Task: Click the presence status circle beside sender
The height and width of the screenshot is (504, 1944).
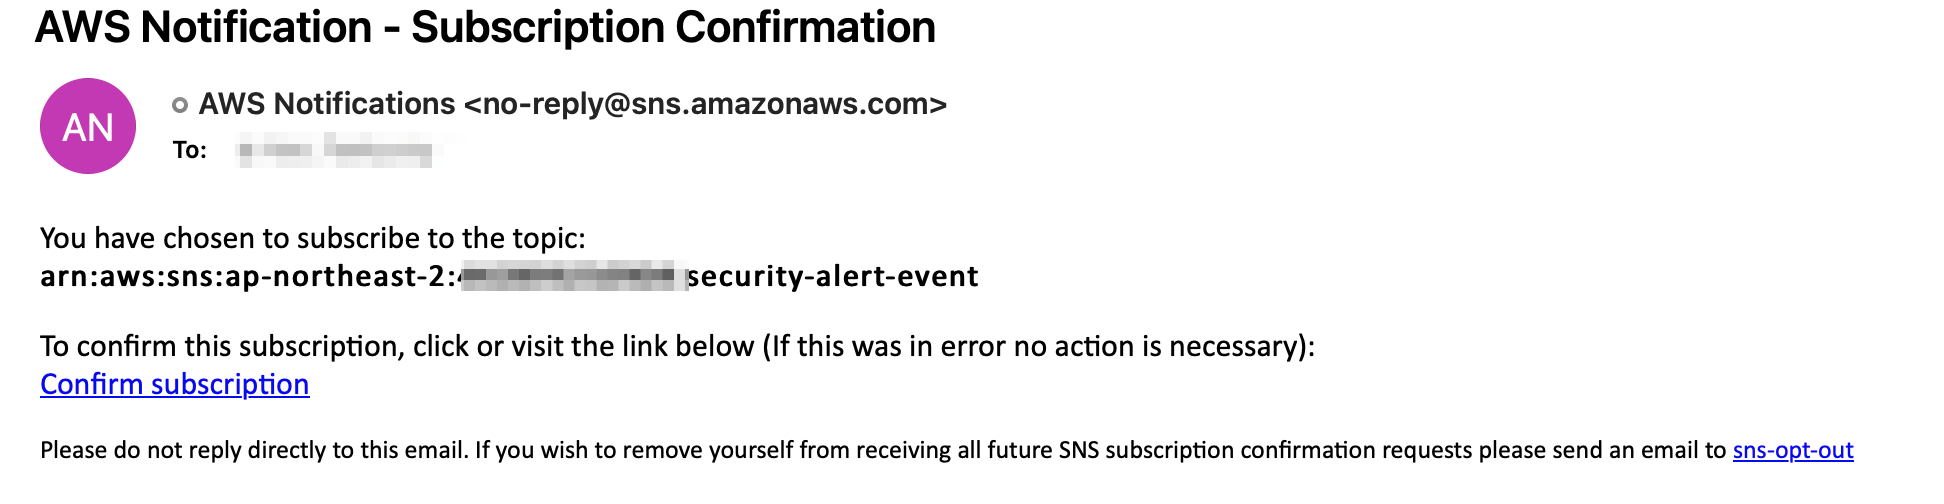Action: point(180,104)
